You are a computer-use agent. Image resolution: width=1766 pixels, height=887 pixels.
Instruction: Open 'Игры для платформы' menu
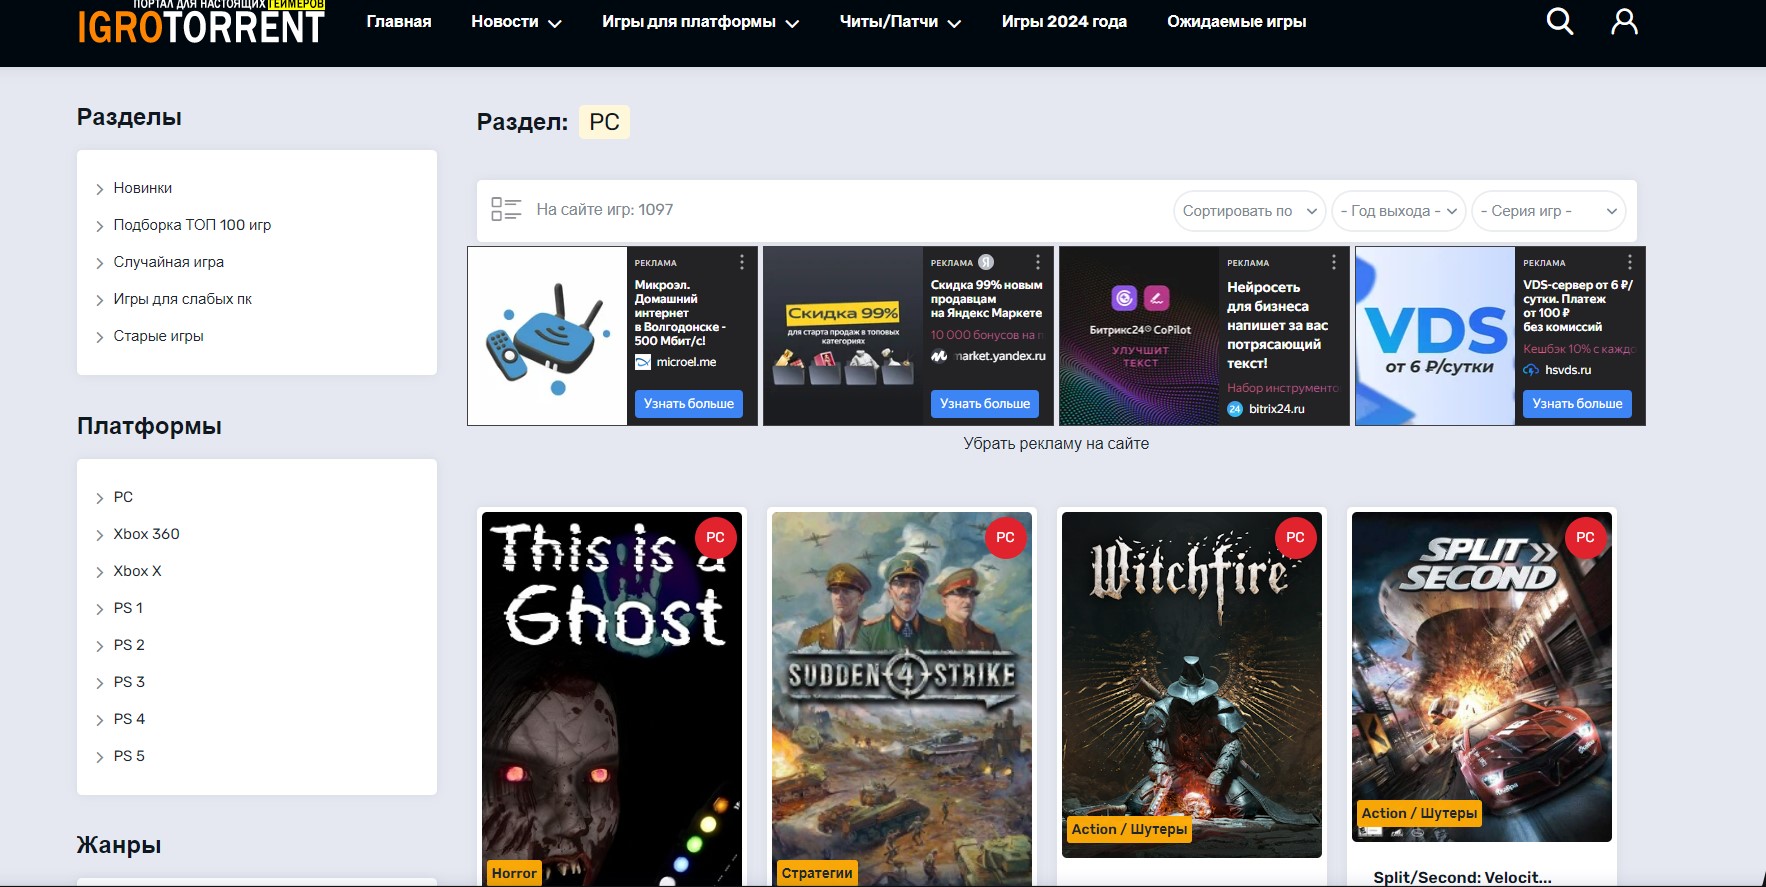[x=700, y=22]
